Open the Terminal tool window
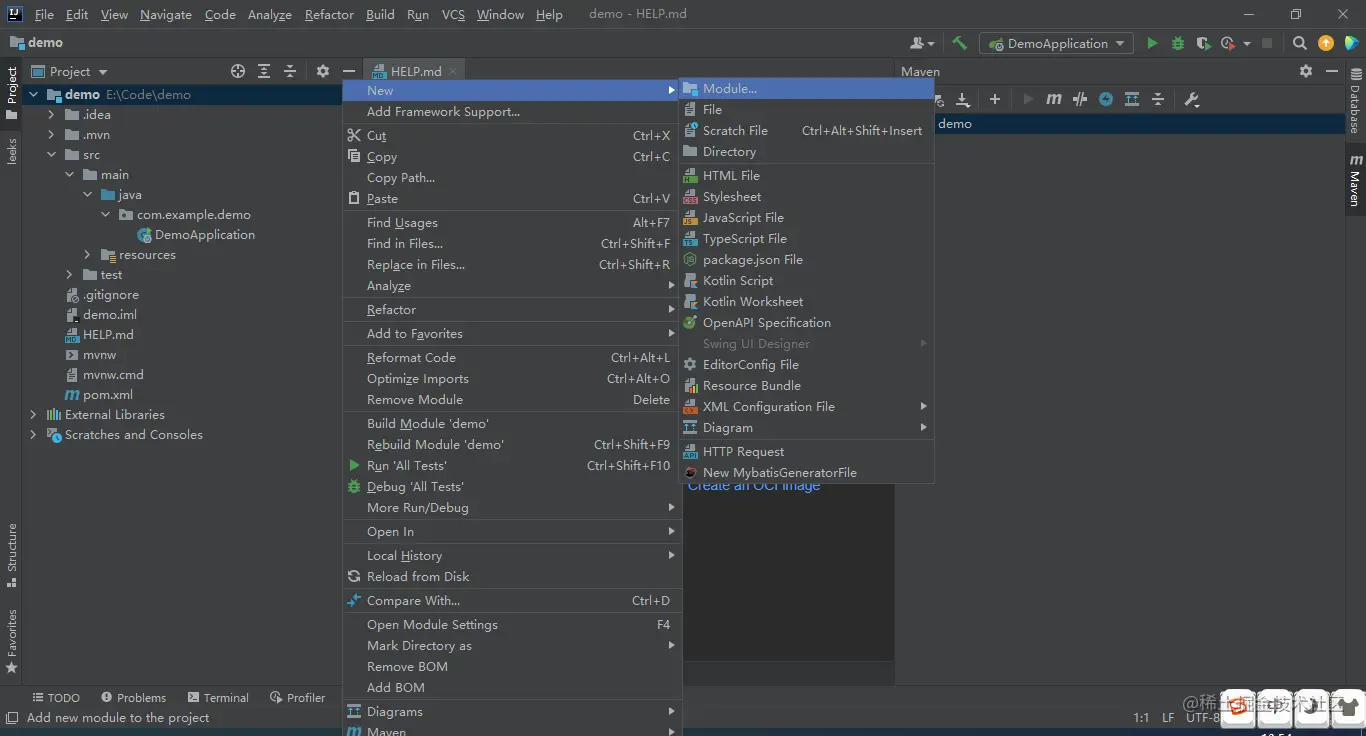The height and width of the screenshot is (736, 1366). 216,697
